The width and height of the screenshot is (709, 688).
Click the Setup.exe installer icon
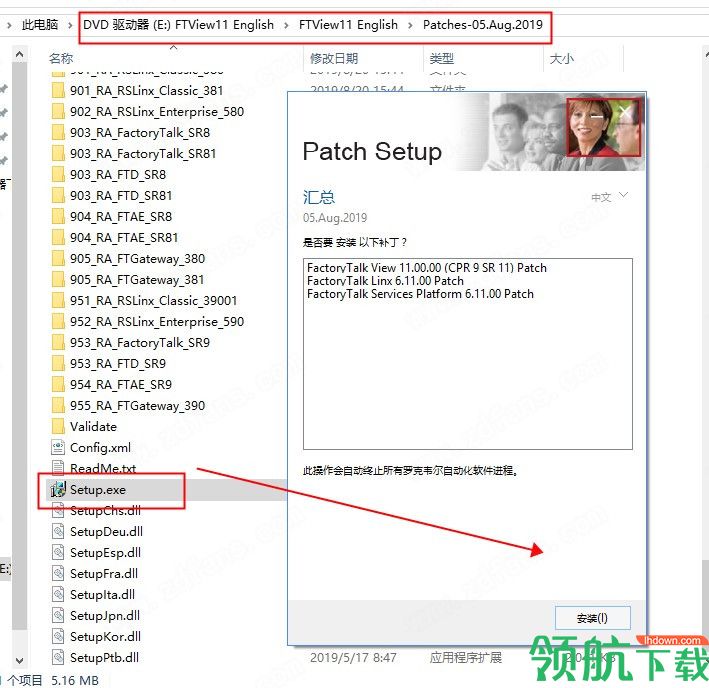[x=58, y=490]
